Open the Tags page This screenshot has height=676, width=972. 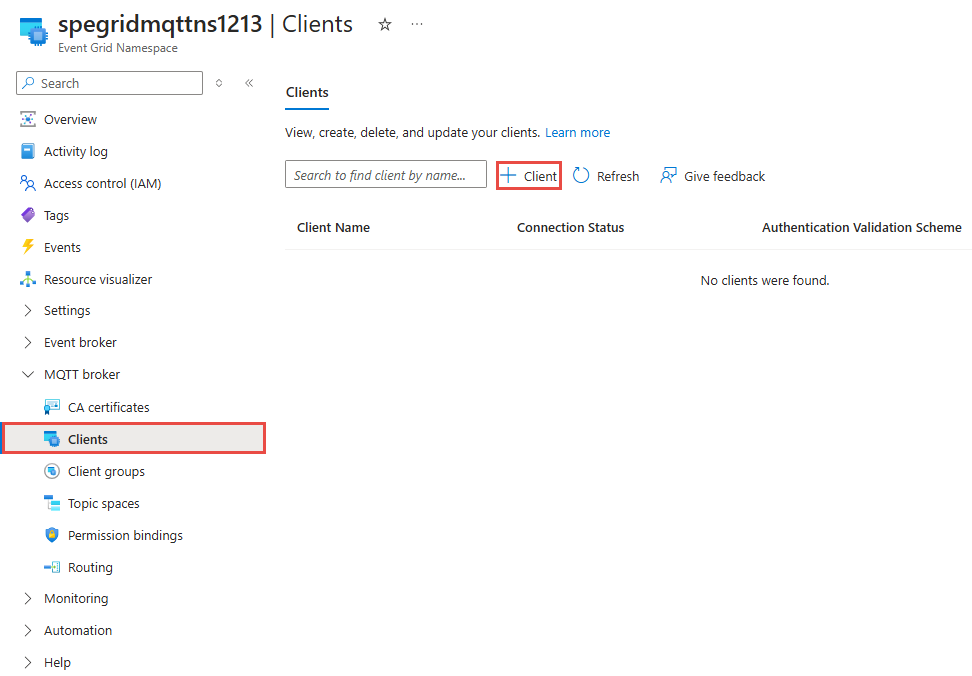pos(56,216)
